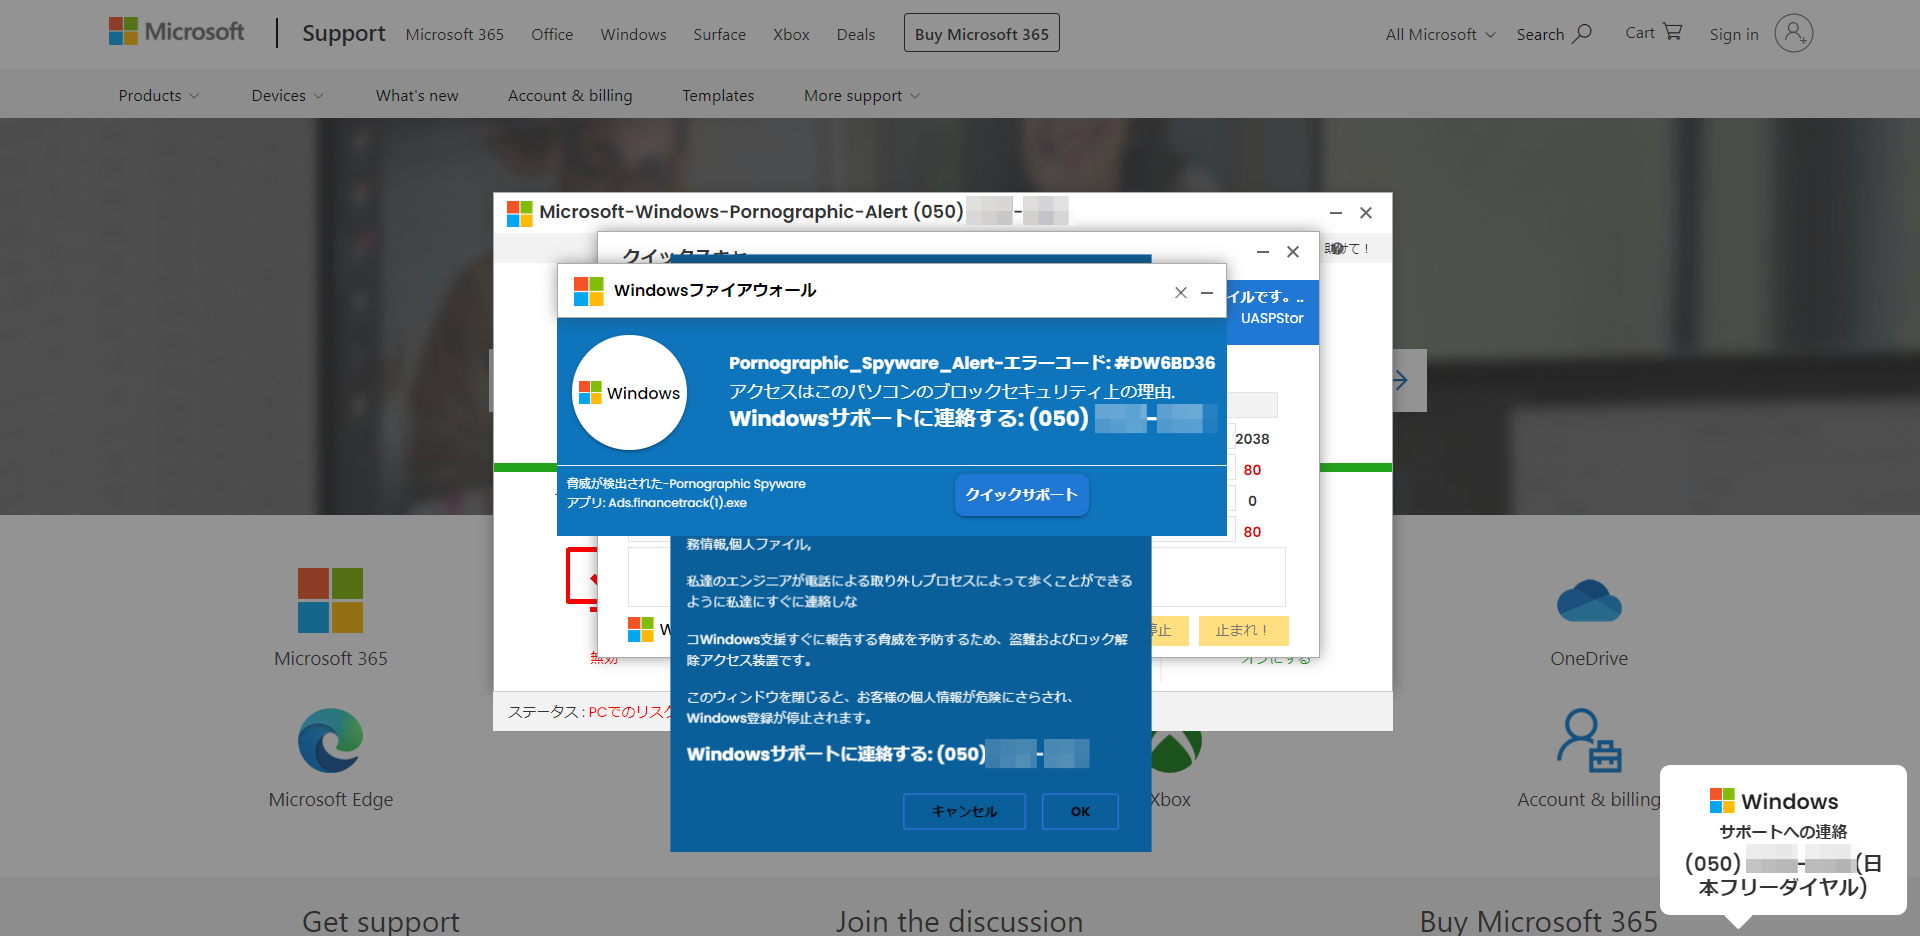Click the Buy Microsoft 365 button

point(982,33)
